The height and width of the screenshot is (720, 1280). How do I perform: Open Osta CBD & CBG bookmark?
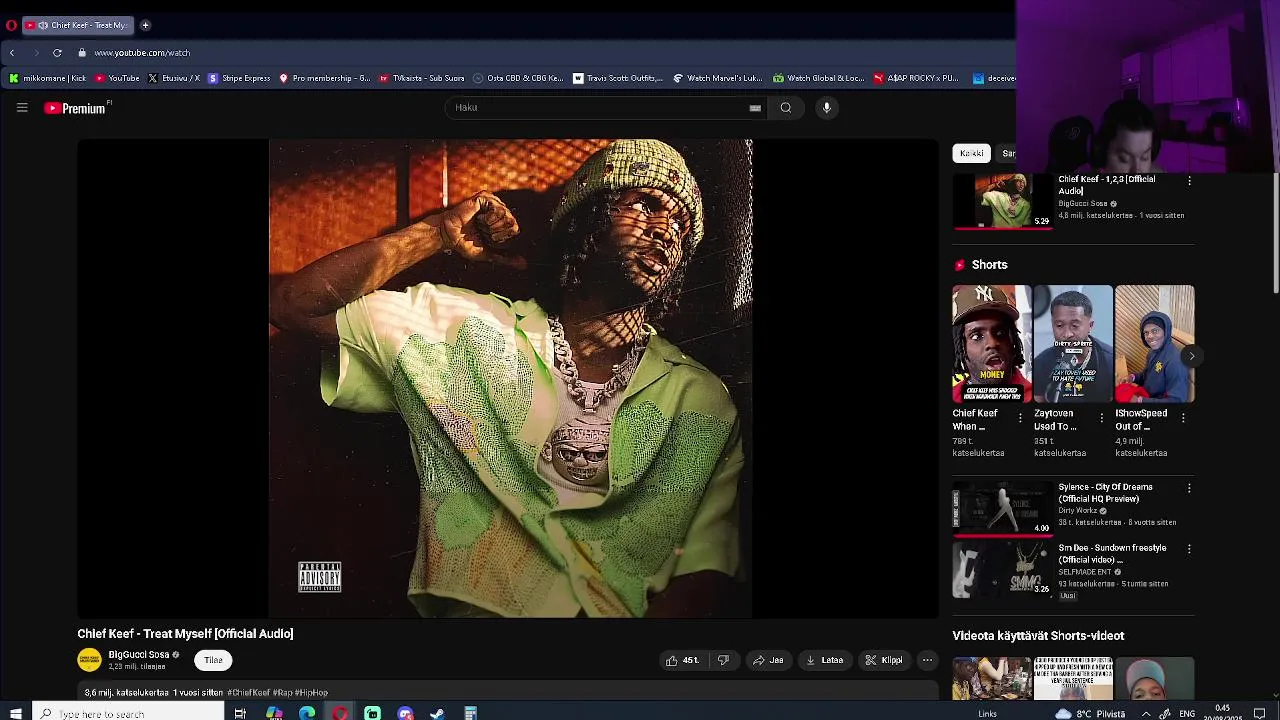518,78
